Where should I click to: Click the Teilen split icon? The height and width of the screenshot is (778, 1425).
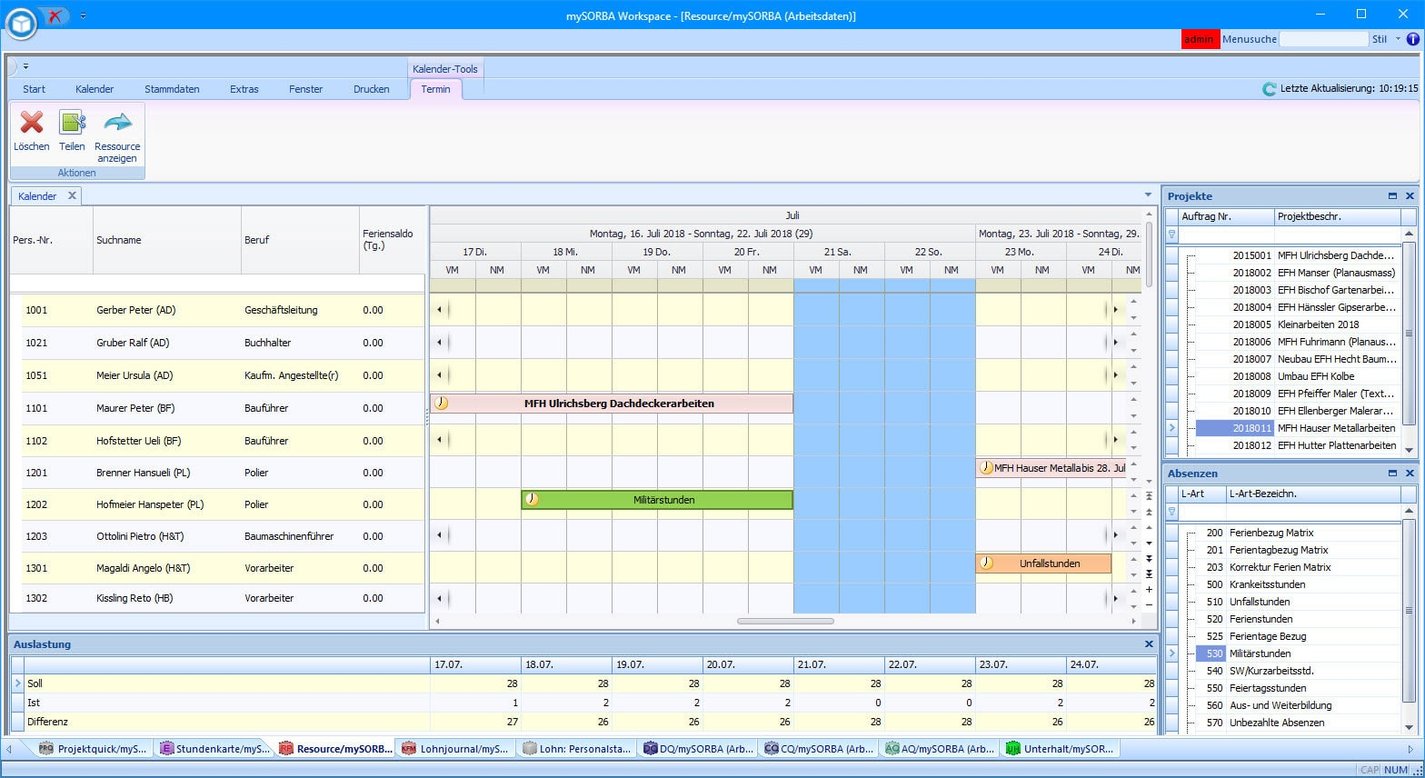(72, 123)
